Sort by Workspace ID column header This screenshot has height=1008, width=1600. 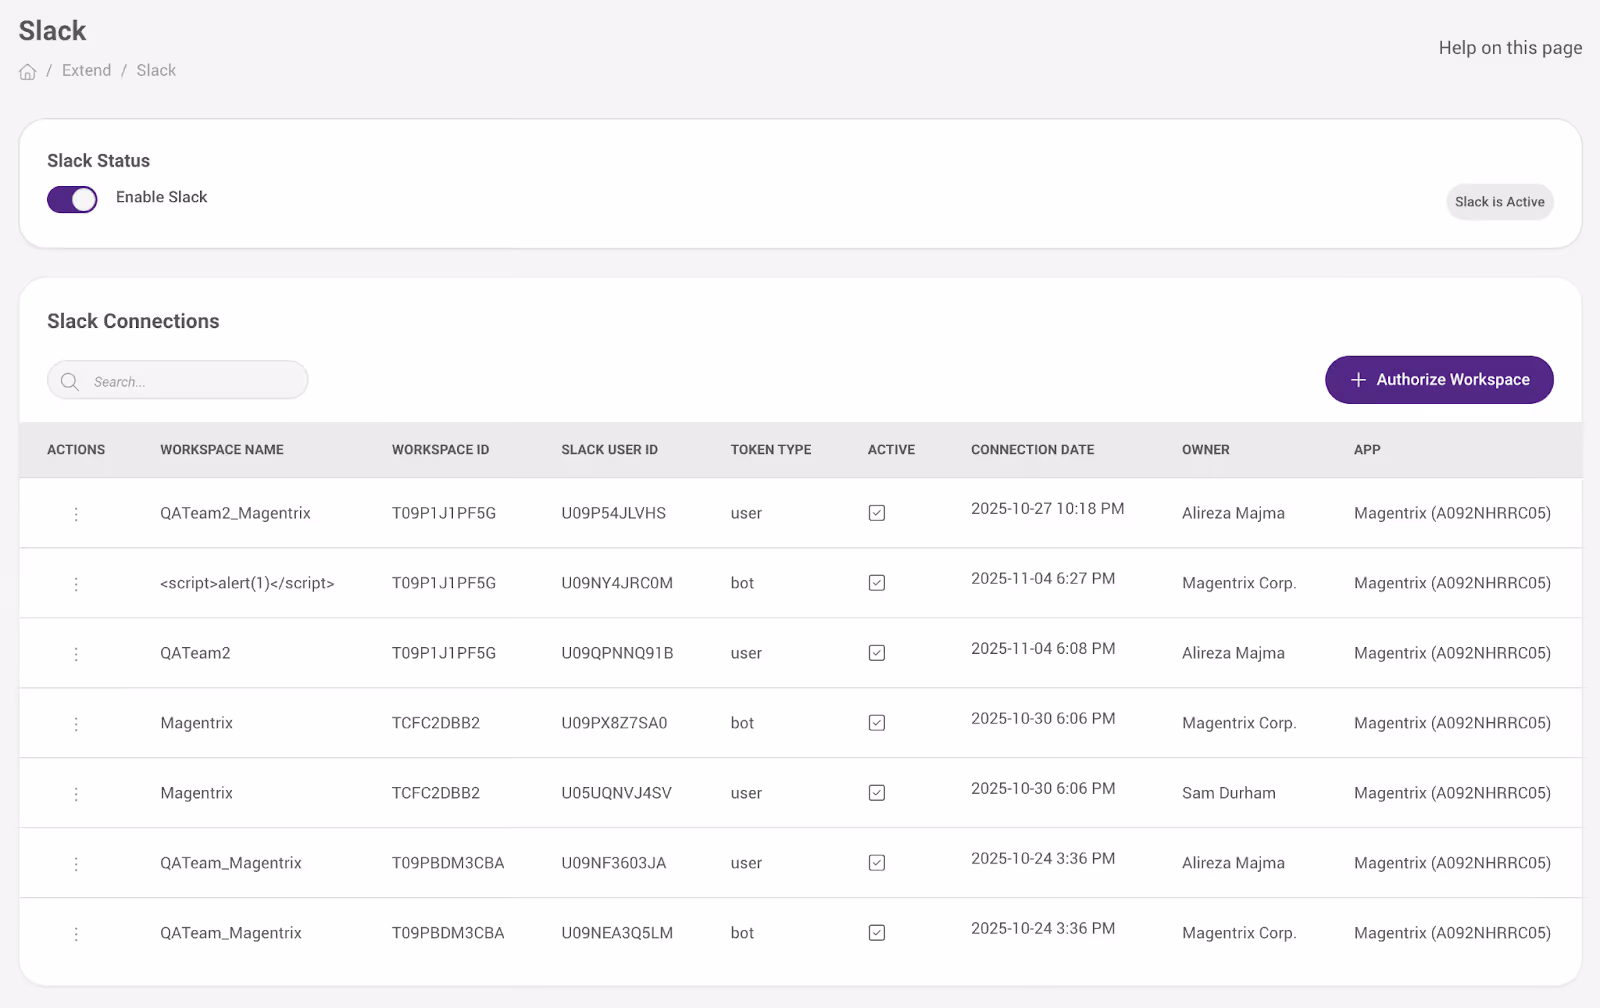pos(440,450)
